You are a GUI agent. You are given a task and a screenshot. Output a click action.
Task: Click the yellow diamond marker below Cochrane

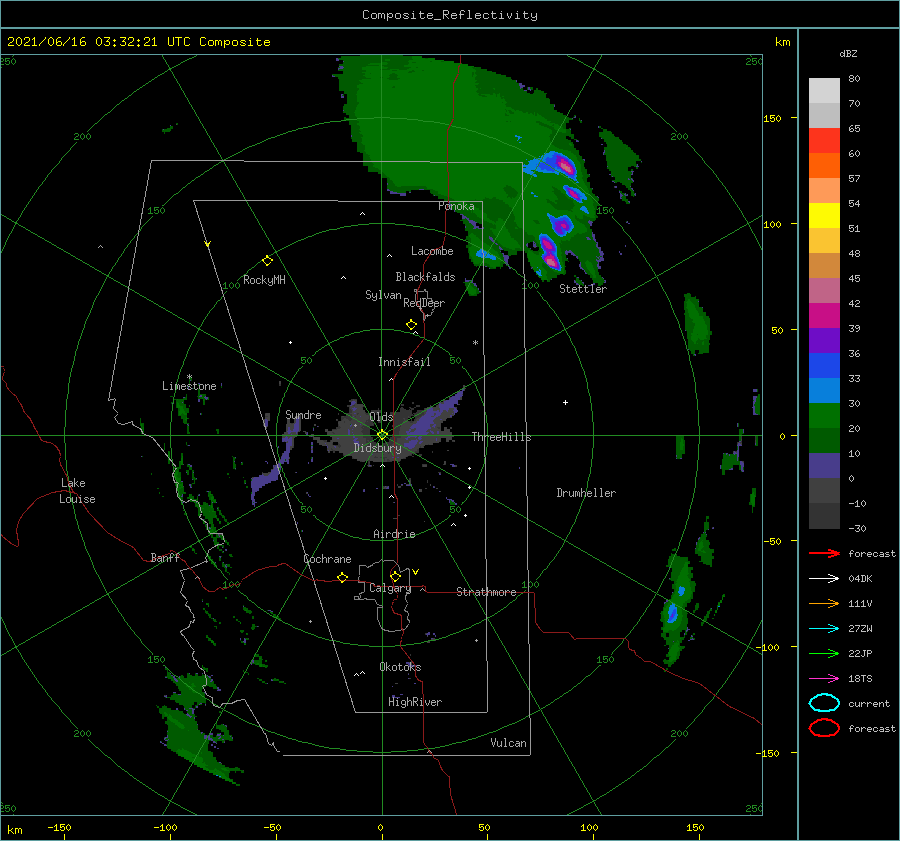343,578
